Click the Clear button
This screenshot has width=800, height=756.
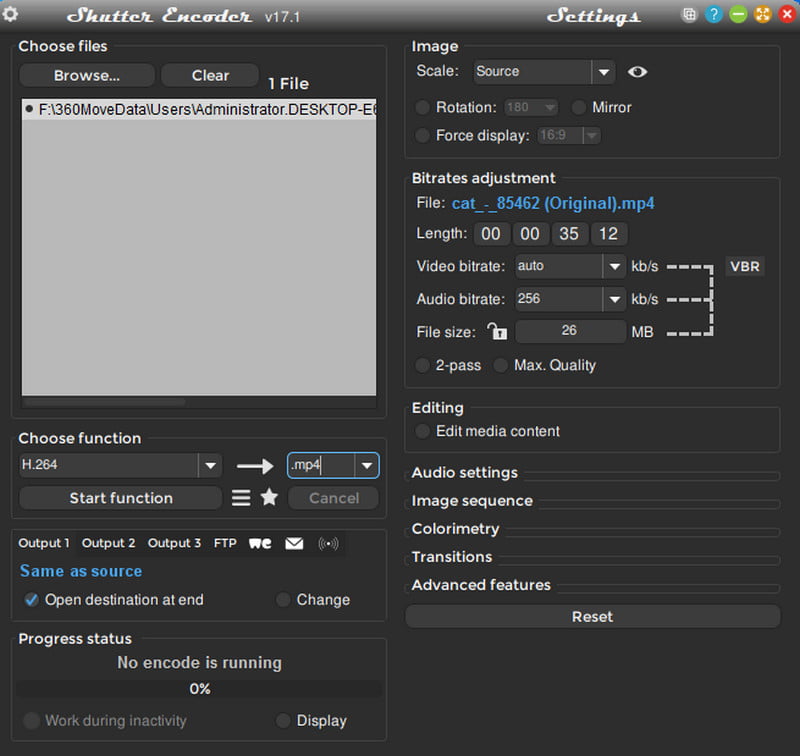click(210, 75)
